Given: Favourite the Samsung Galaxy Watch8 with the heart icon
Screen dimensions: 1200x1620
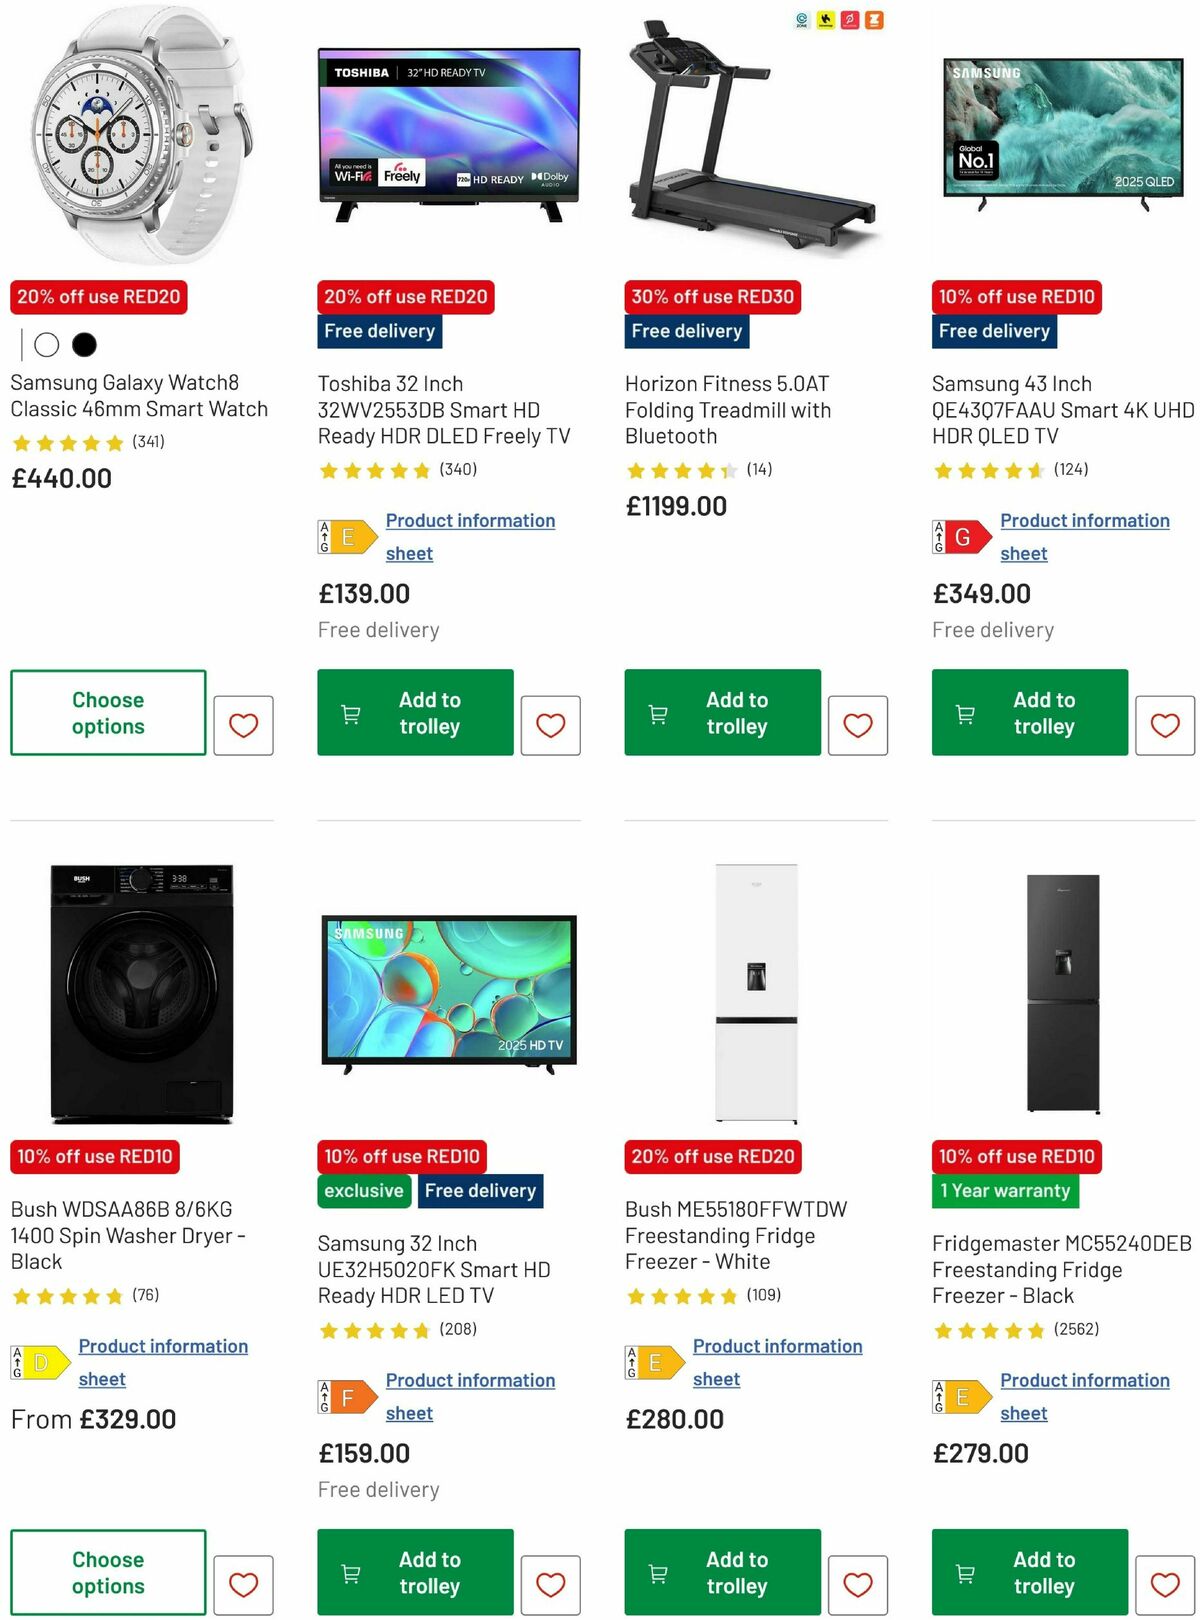Looking at the screenshot, I should click(x=244, y=725).
